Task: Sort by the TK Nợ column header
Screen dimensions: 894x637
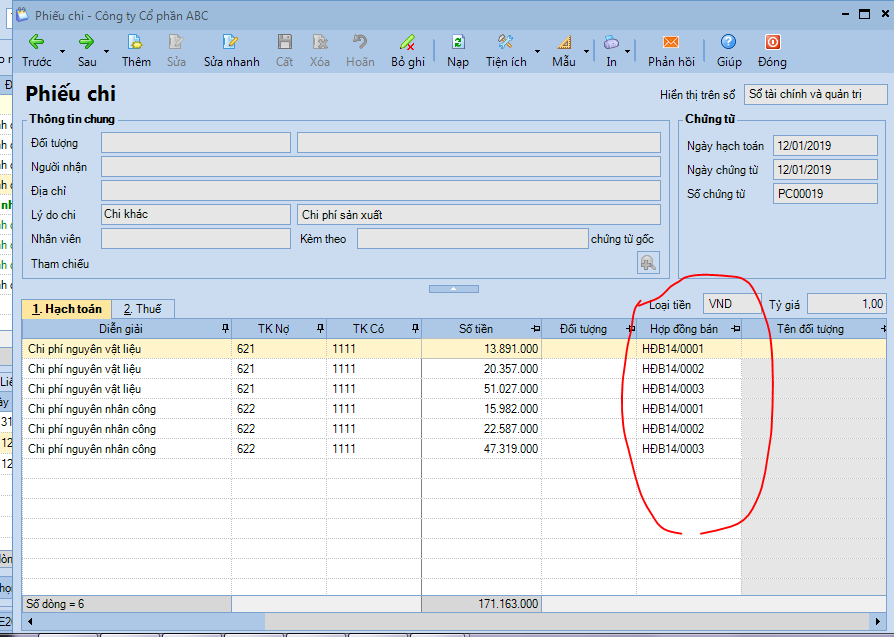Action: (274, 329)
